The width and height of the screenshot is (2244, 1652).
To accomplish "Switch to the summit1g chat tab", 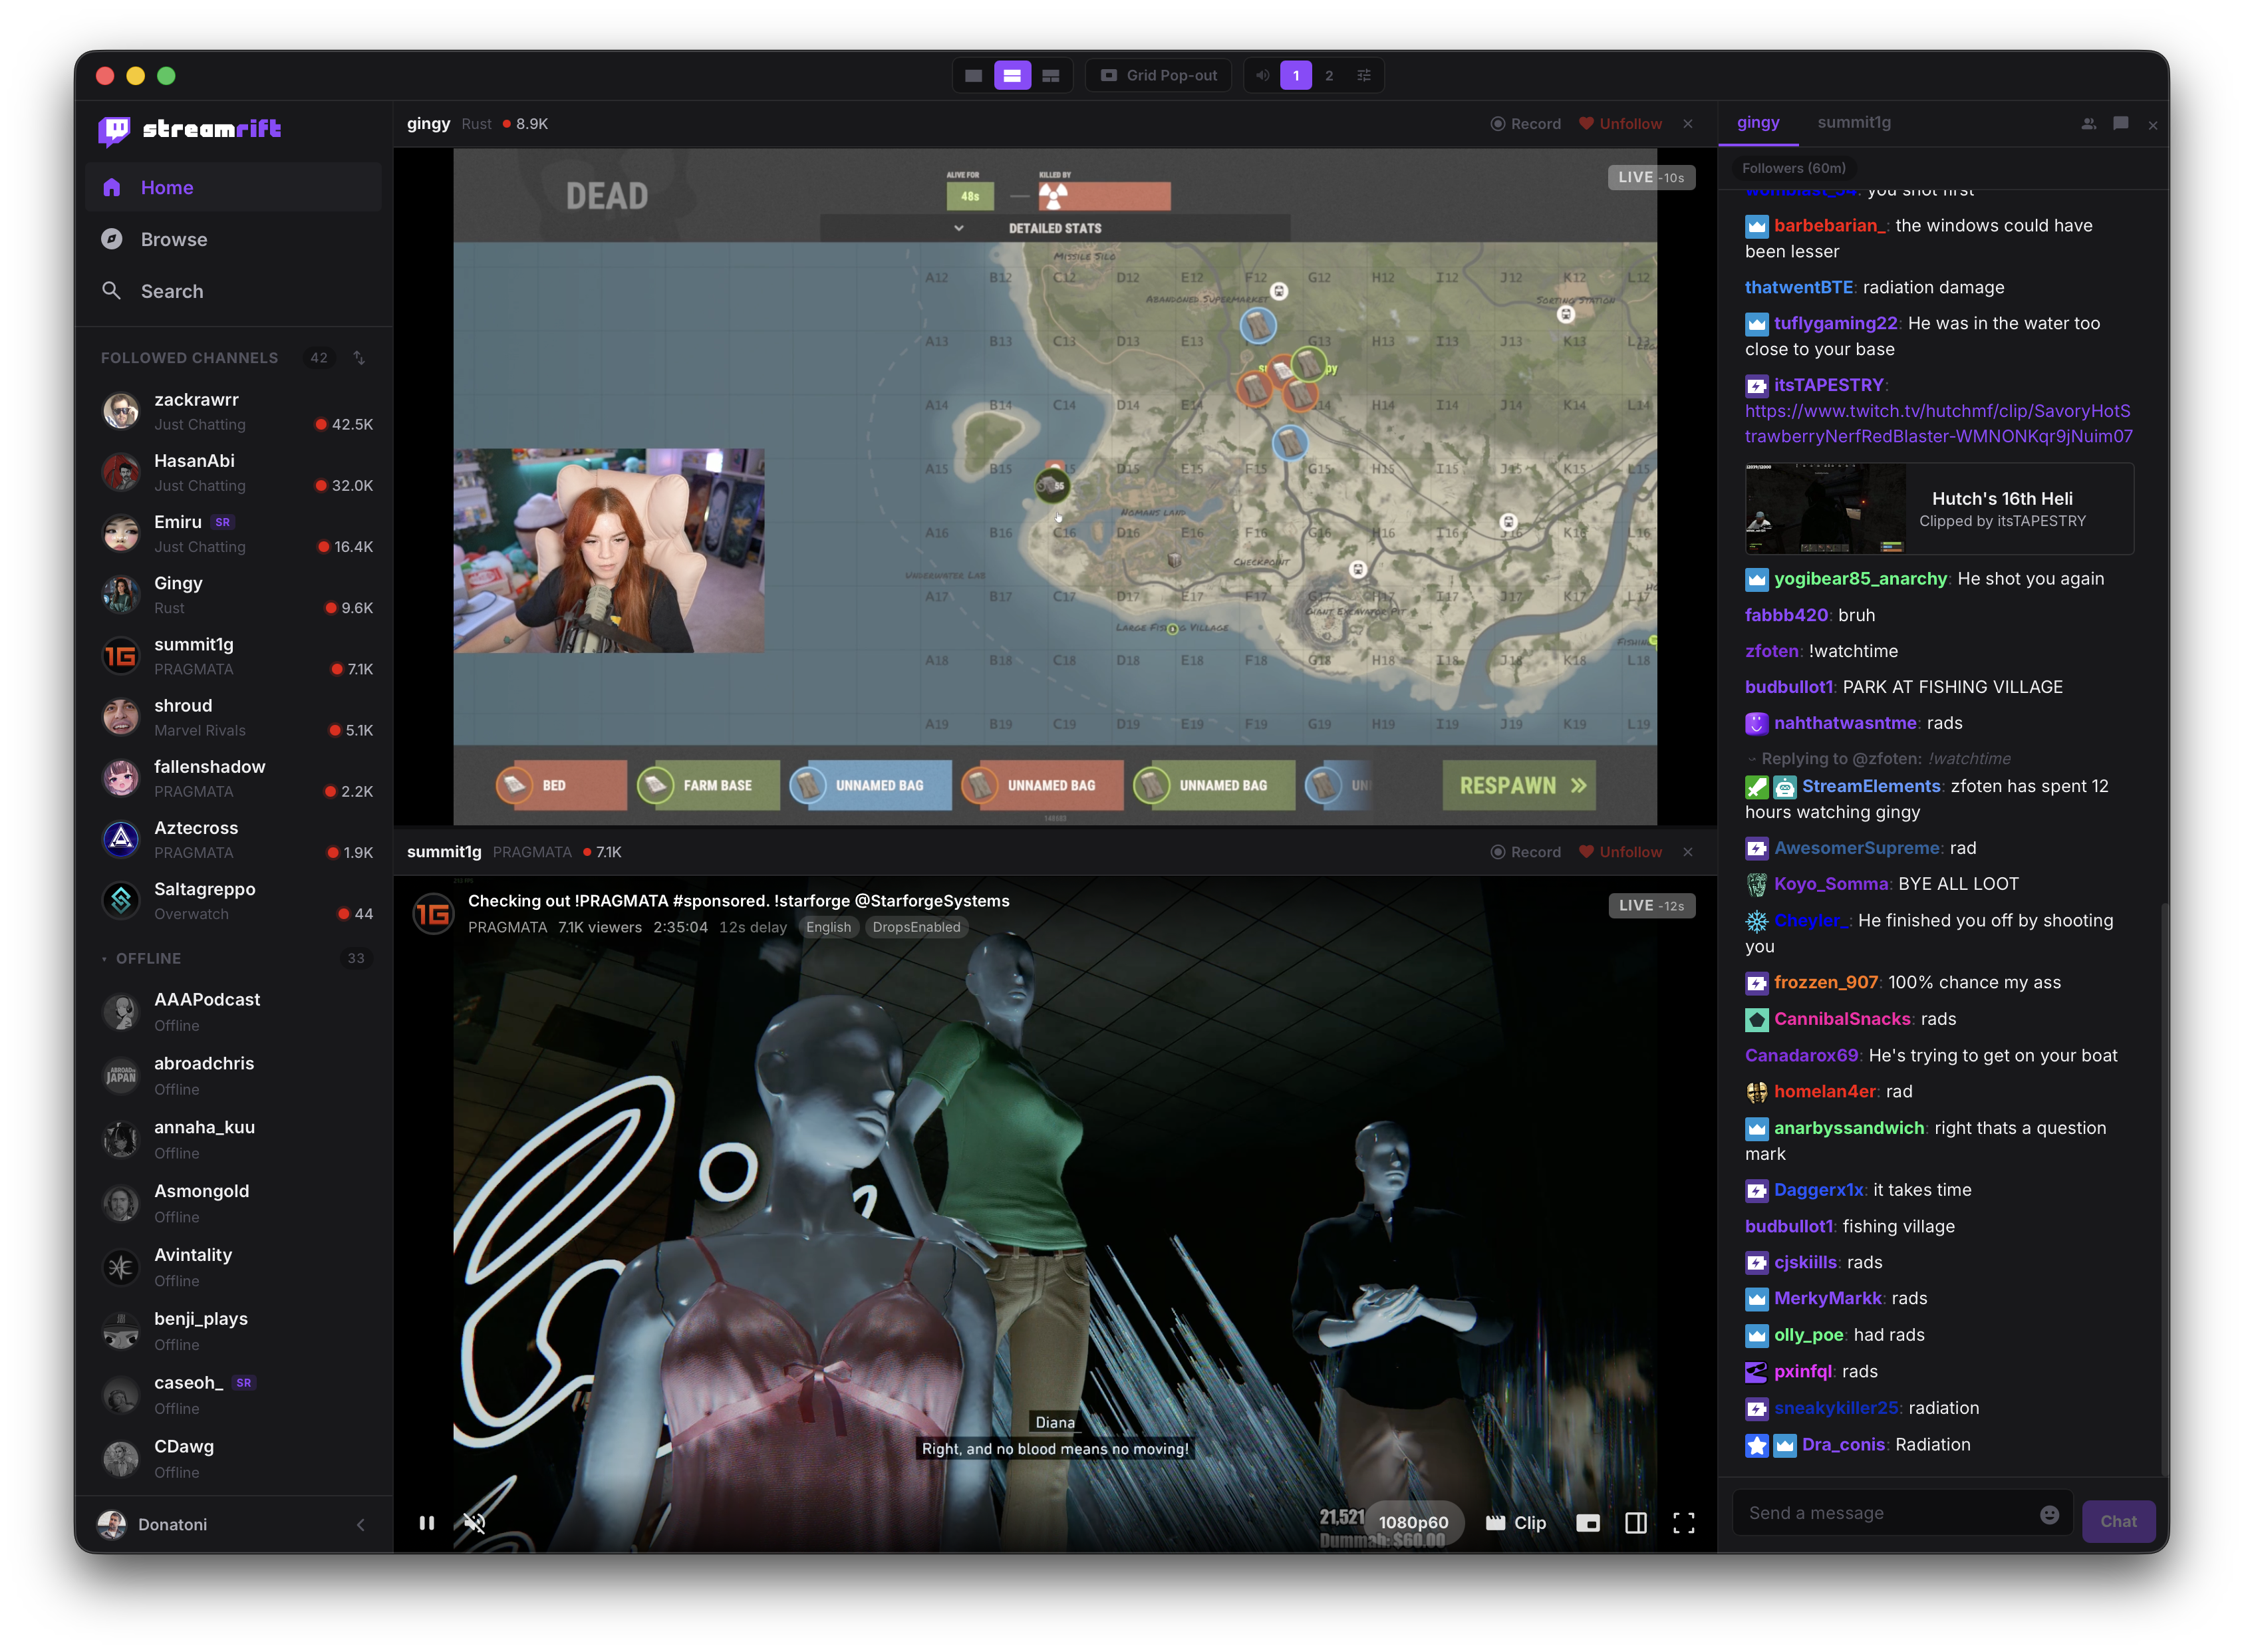I will [x=1854, y=122].
